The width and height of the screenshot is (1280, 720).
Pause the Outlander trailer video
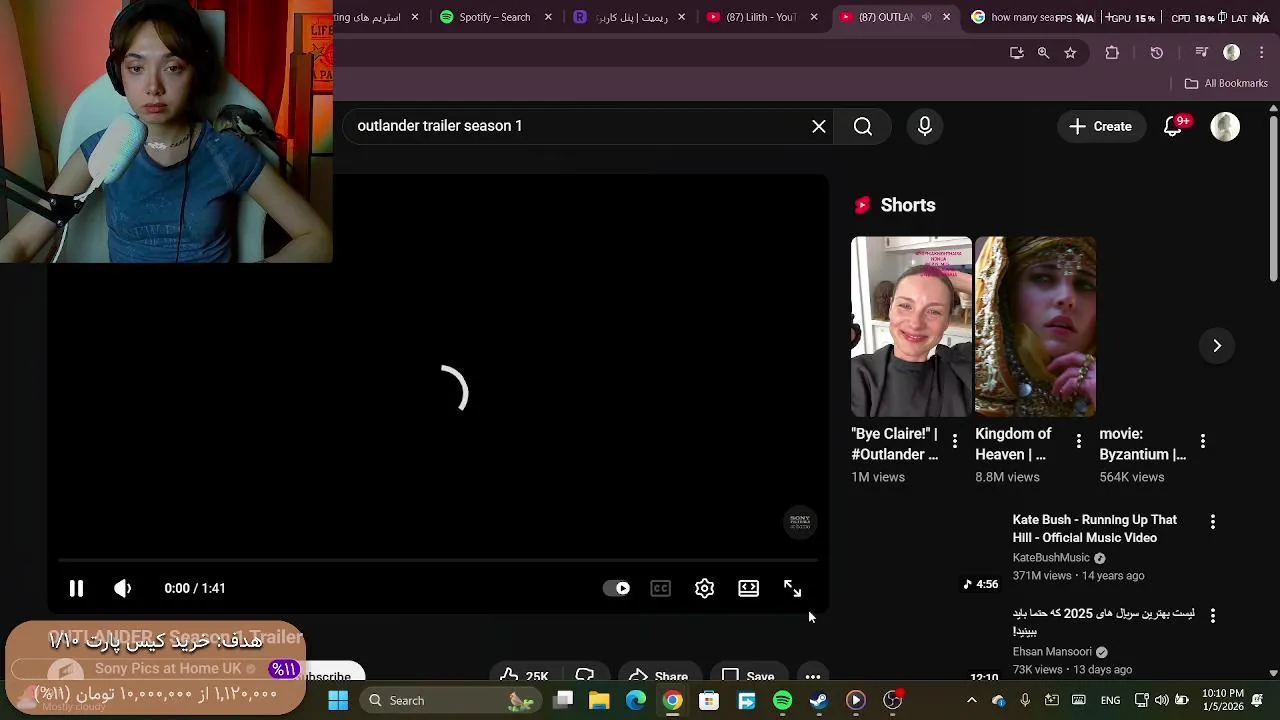76,588
